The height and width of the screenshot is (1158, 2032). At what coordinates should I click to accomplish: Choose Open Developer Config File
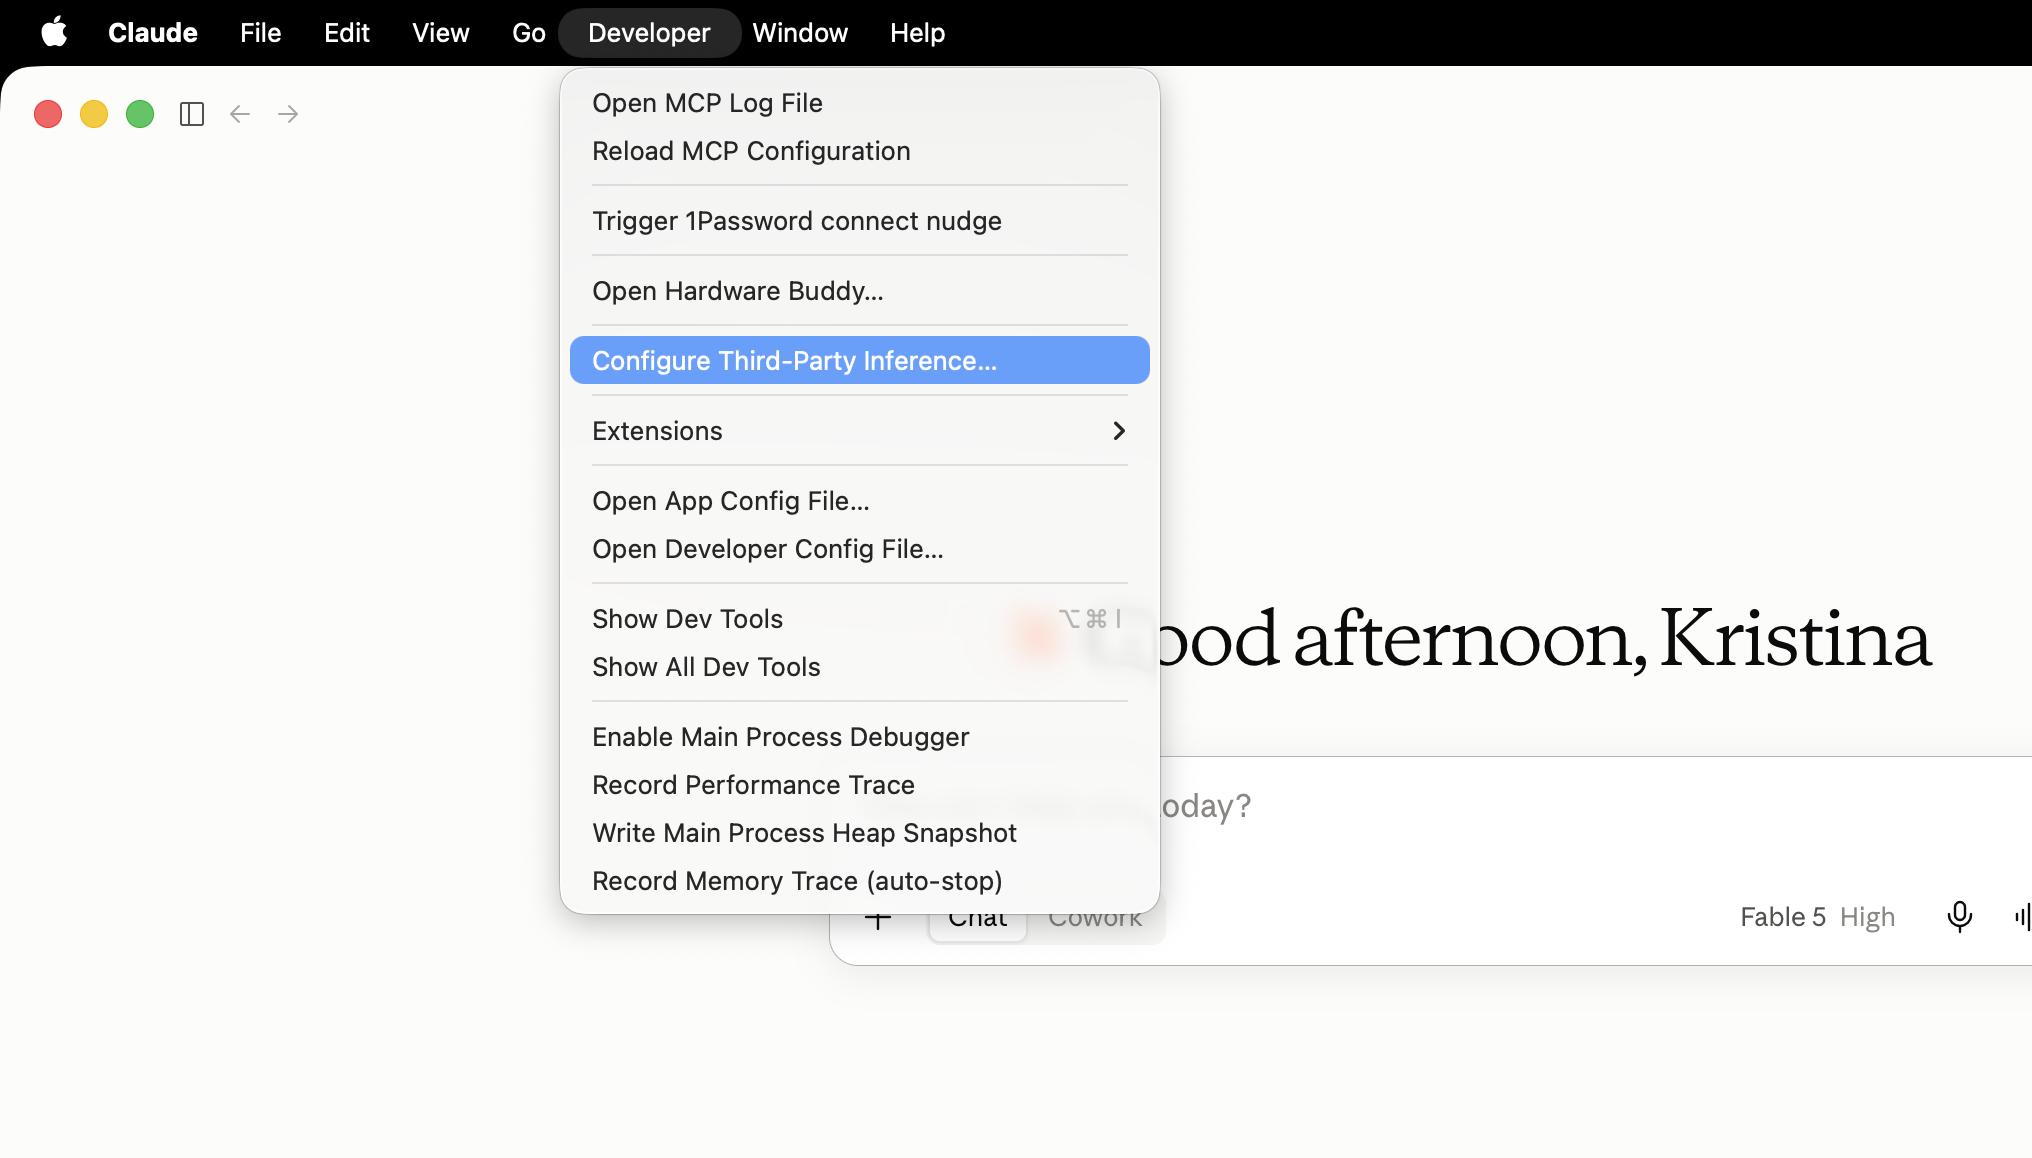click(x=860, y=549)
